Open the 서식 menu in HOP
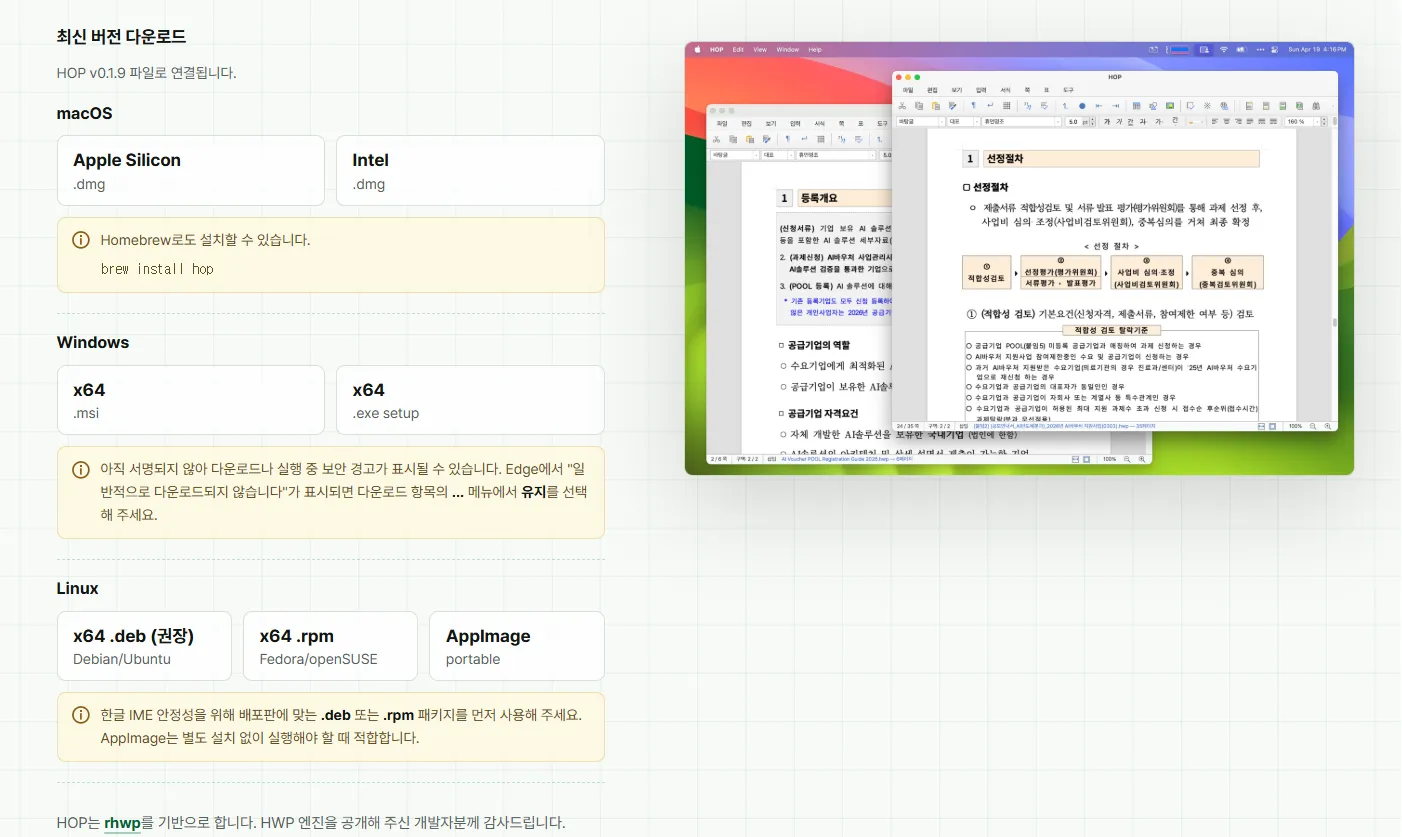 point(1006,89)
